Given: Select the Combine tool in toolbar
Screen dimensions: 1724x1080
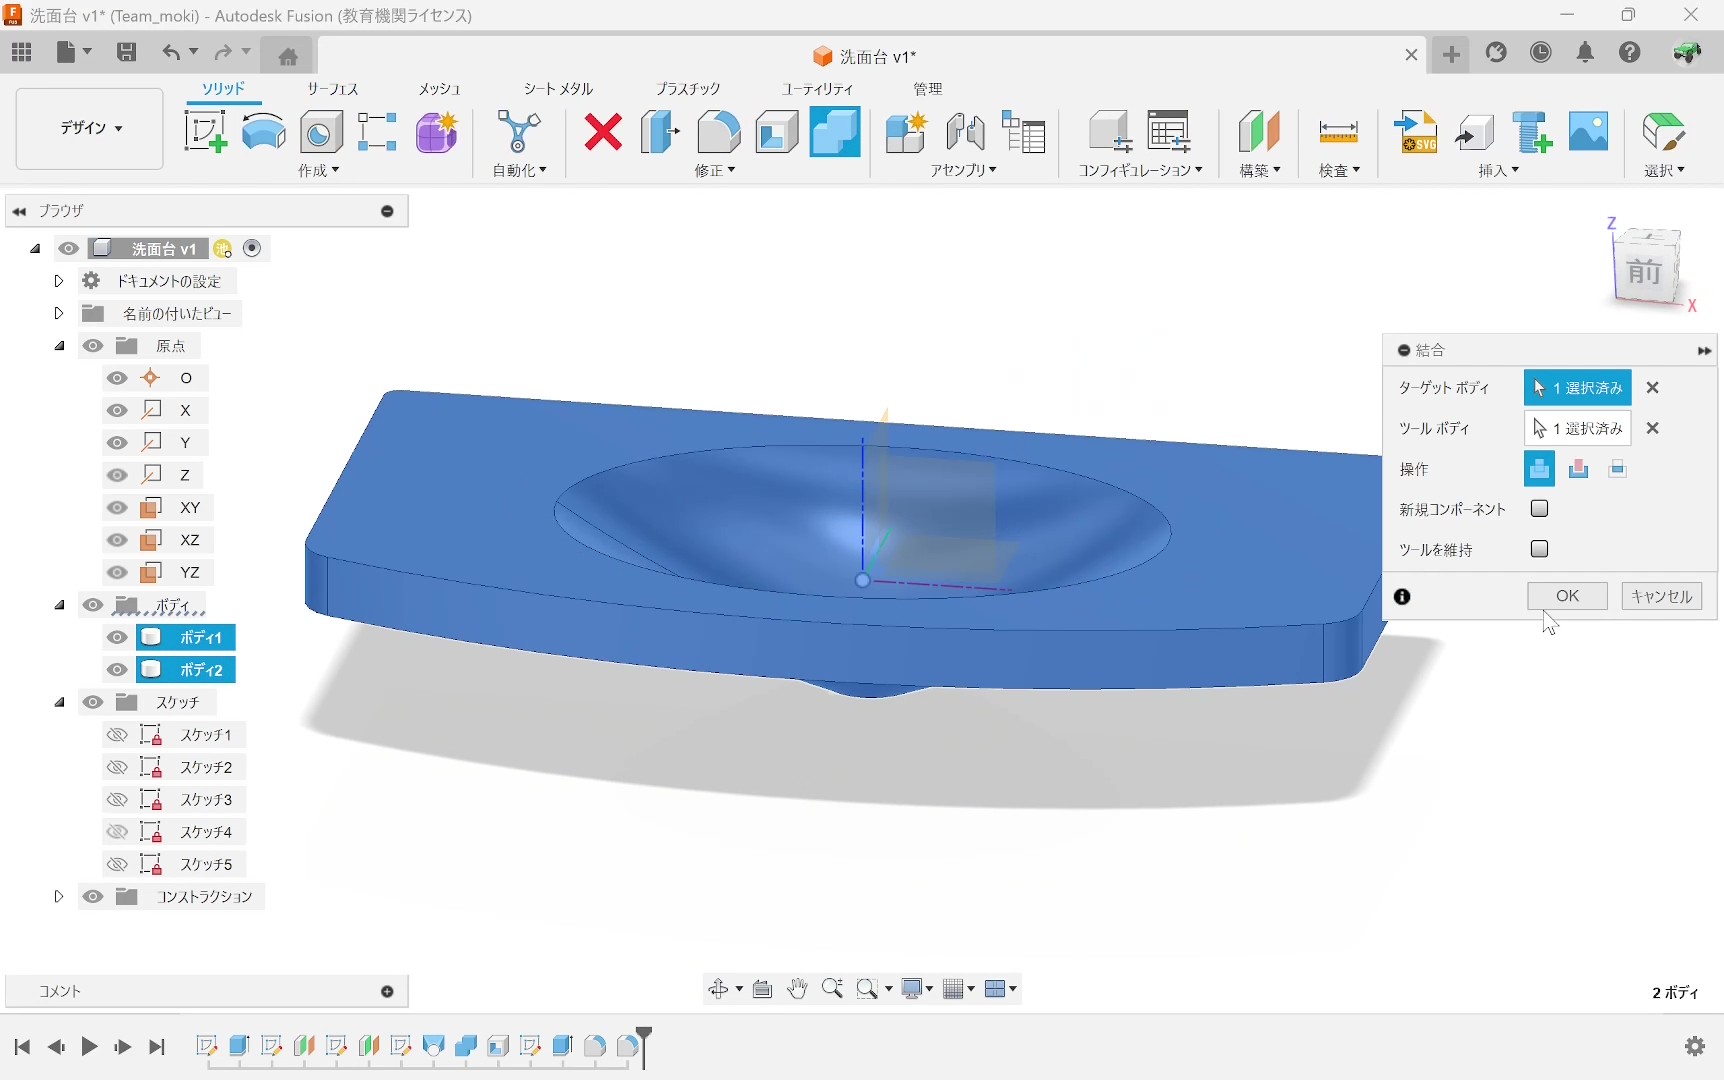Looking at the screenshot, I should [x=835, y=132].
